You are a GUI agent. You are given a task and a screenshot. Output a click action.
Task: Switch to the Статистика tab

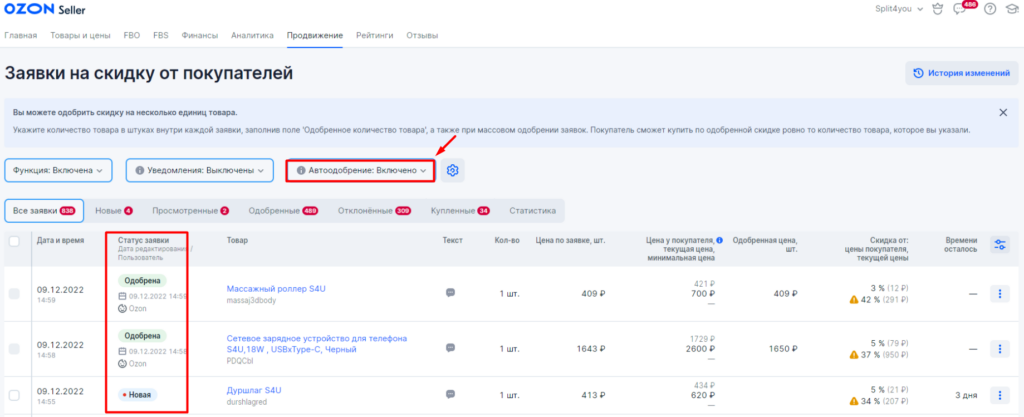pos(533,211)
